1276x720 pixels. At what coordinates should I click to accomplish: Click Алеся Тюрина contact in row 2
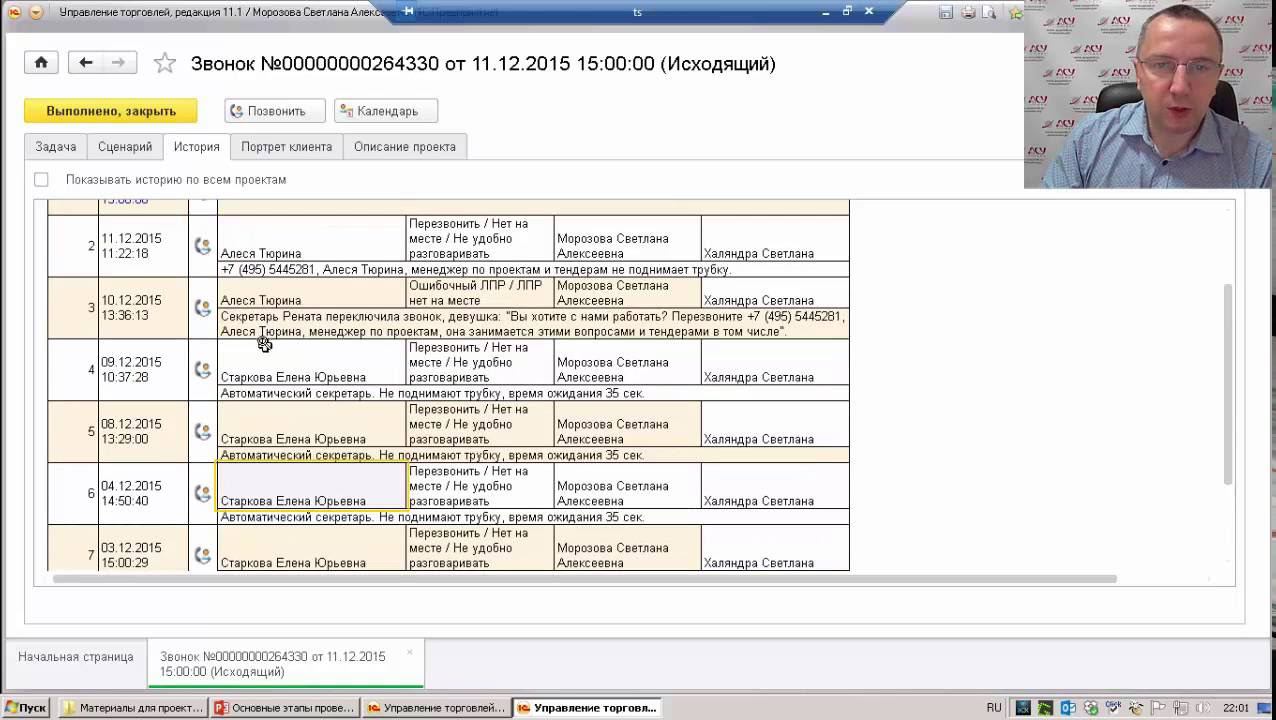tap(312, 239)
